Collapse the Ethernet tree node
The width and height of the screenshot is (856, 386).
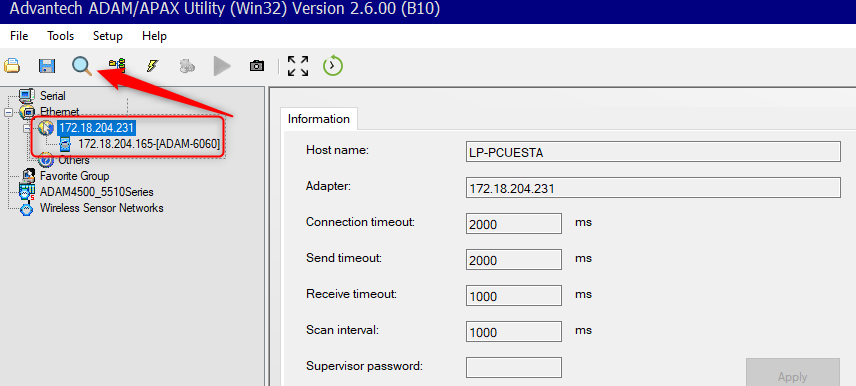point(8,112)
